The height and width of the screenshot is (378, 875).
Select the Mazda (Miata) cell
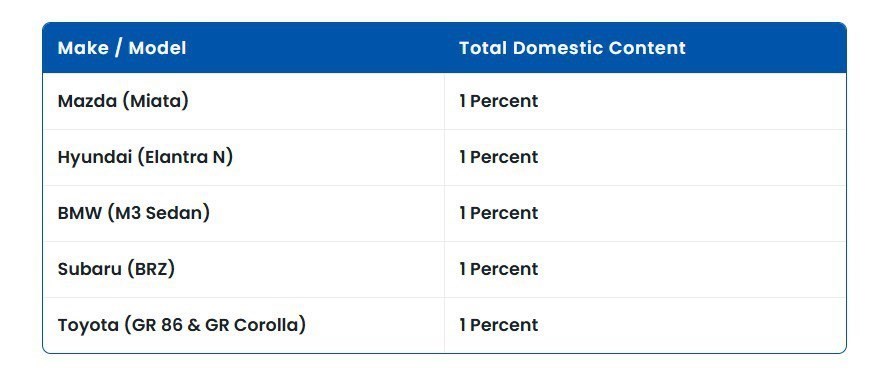243,101
